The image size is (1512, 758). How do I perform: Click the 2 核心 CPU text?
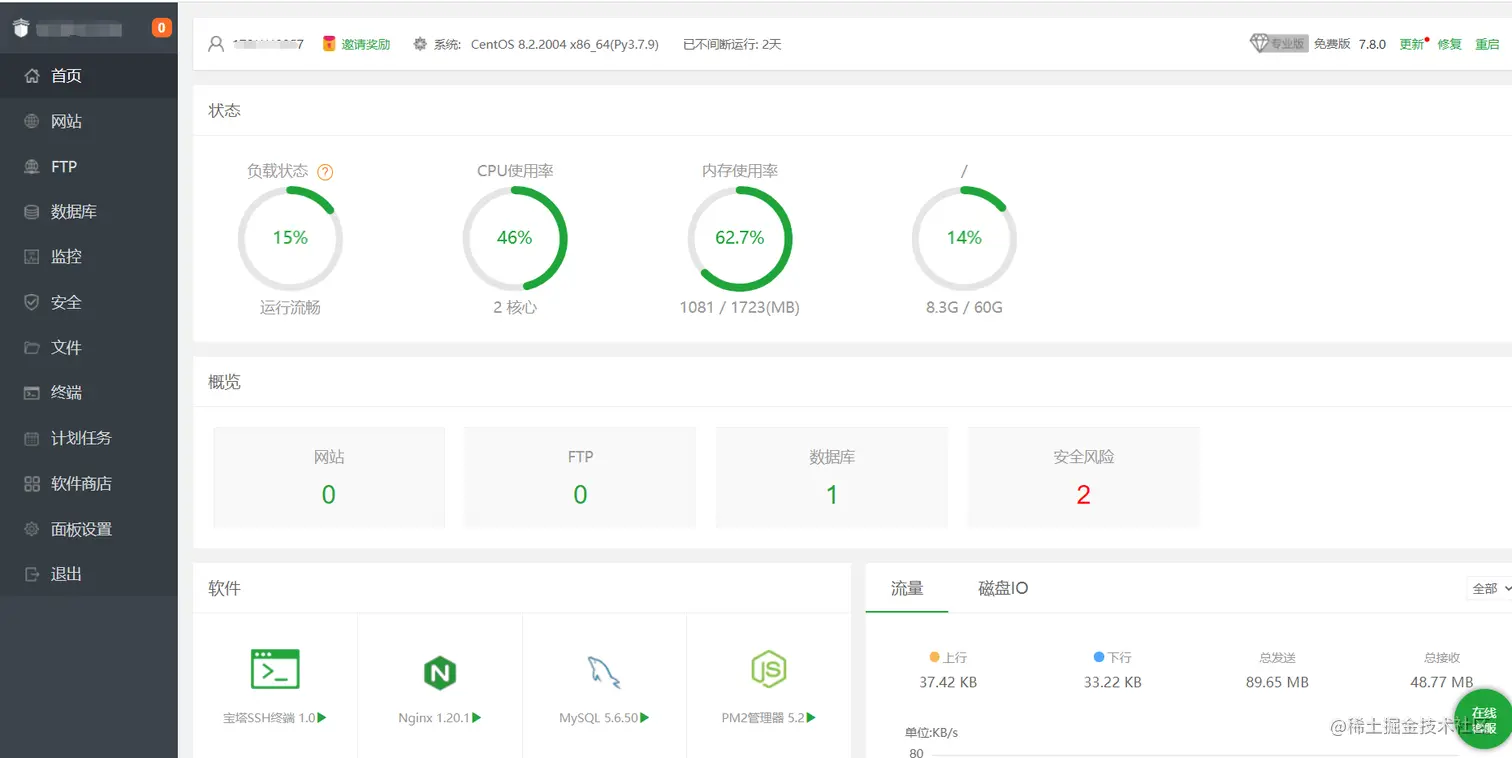(515, 308)
